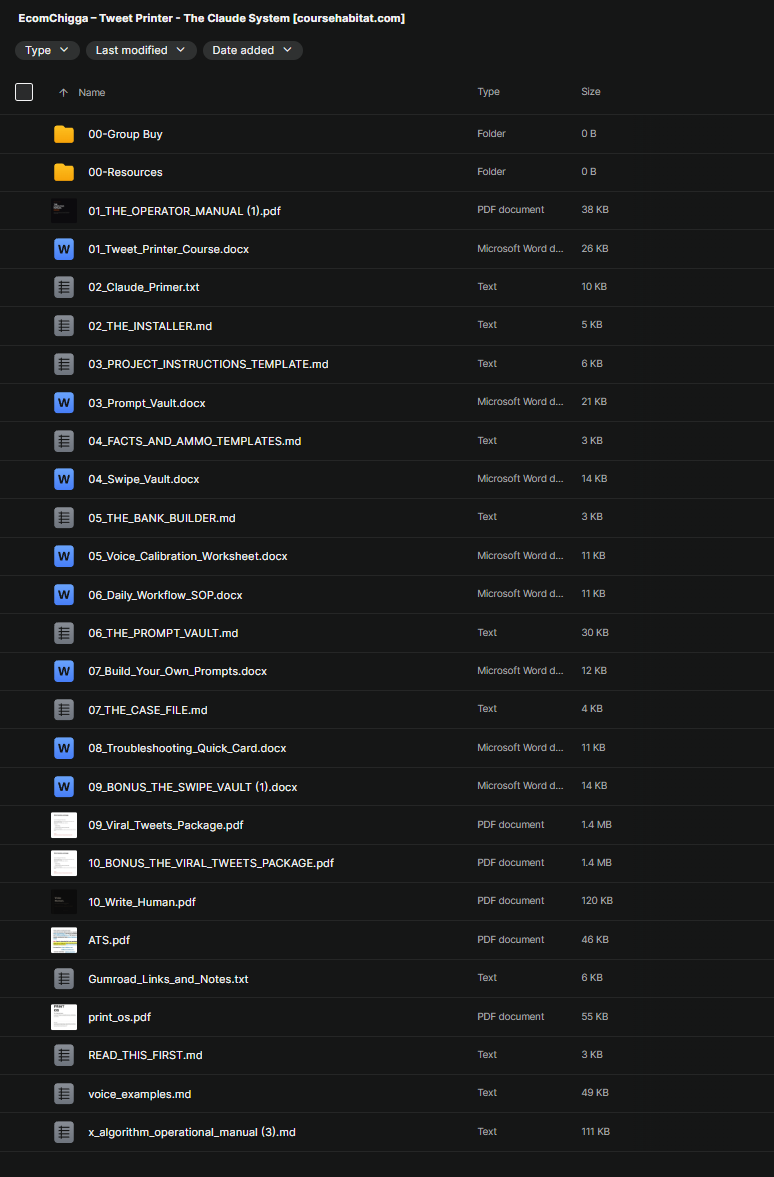
Task: Click the sort direction arrow beside Name
Action: point(63,92)
